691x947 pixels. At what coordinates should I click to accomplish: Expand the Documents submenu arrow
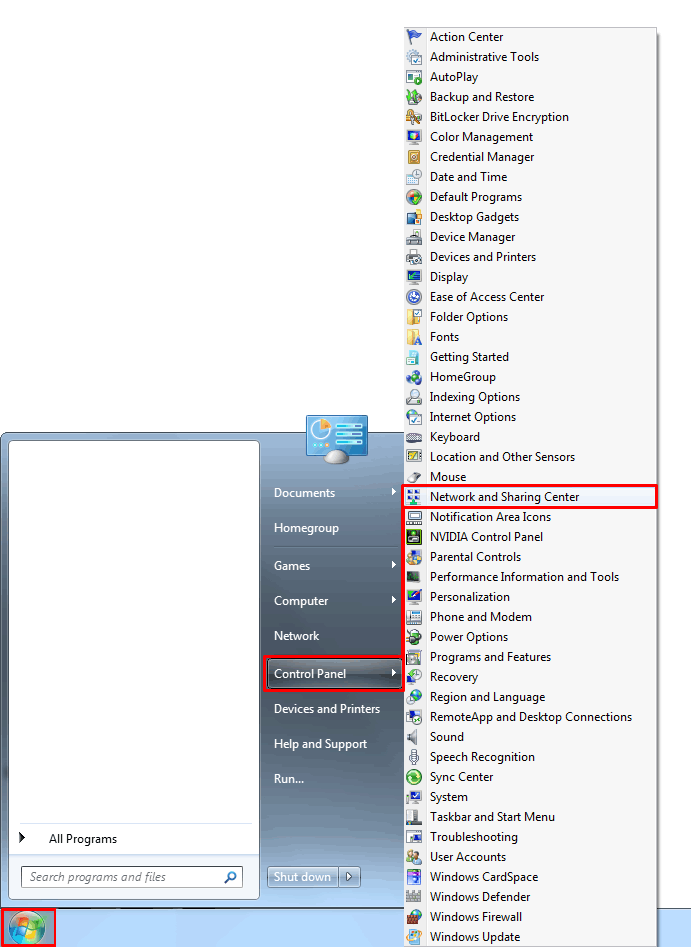pyautogui.click(x=394, y=492)
